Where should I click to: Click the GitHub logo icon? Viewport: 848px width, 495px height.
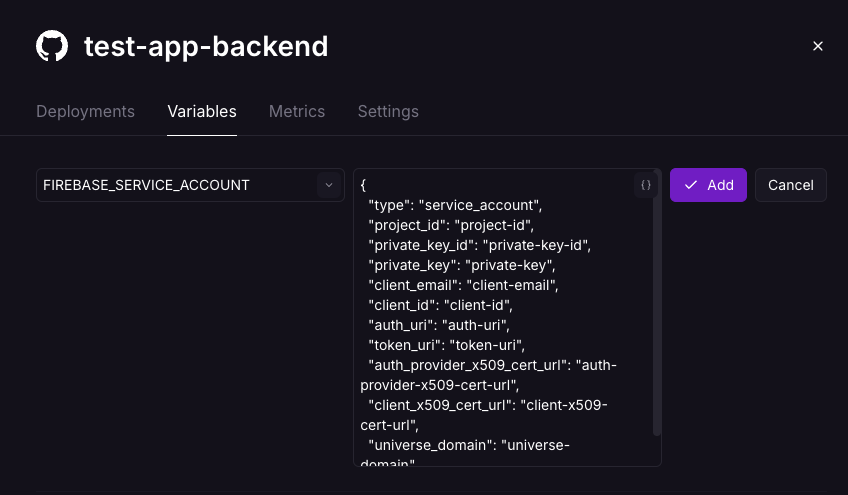coord(52,46)
